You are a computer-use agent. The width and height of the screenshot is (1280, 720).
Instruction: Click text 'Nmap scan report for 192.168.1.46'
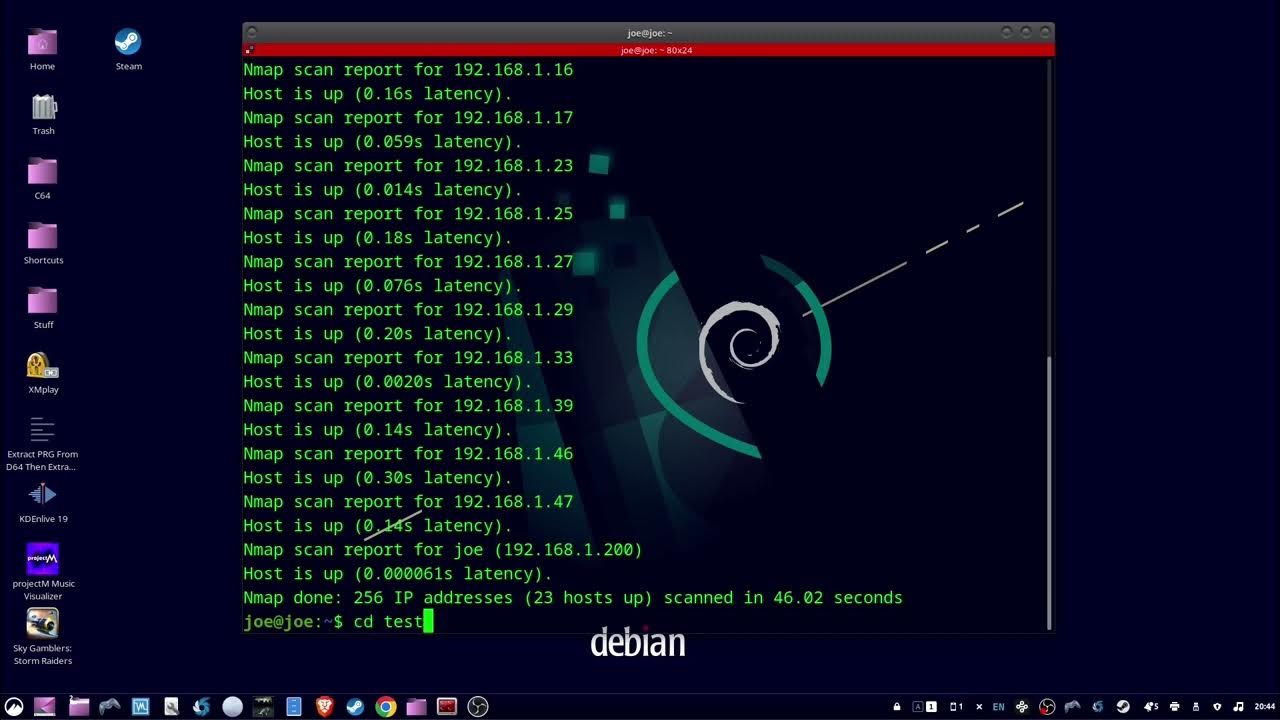[x=408, y=454]
